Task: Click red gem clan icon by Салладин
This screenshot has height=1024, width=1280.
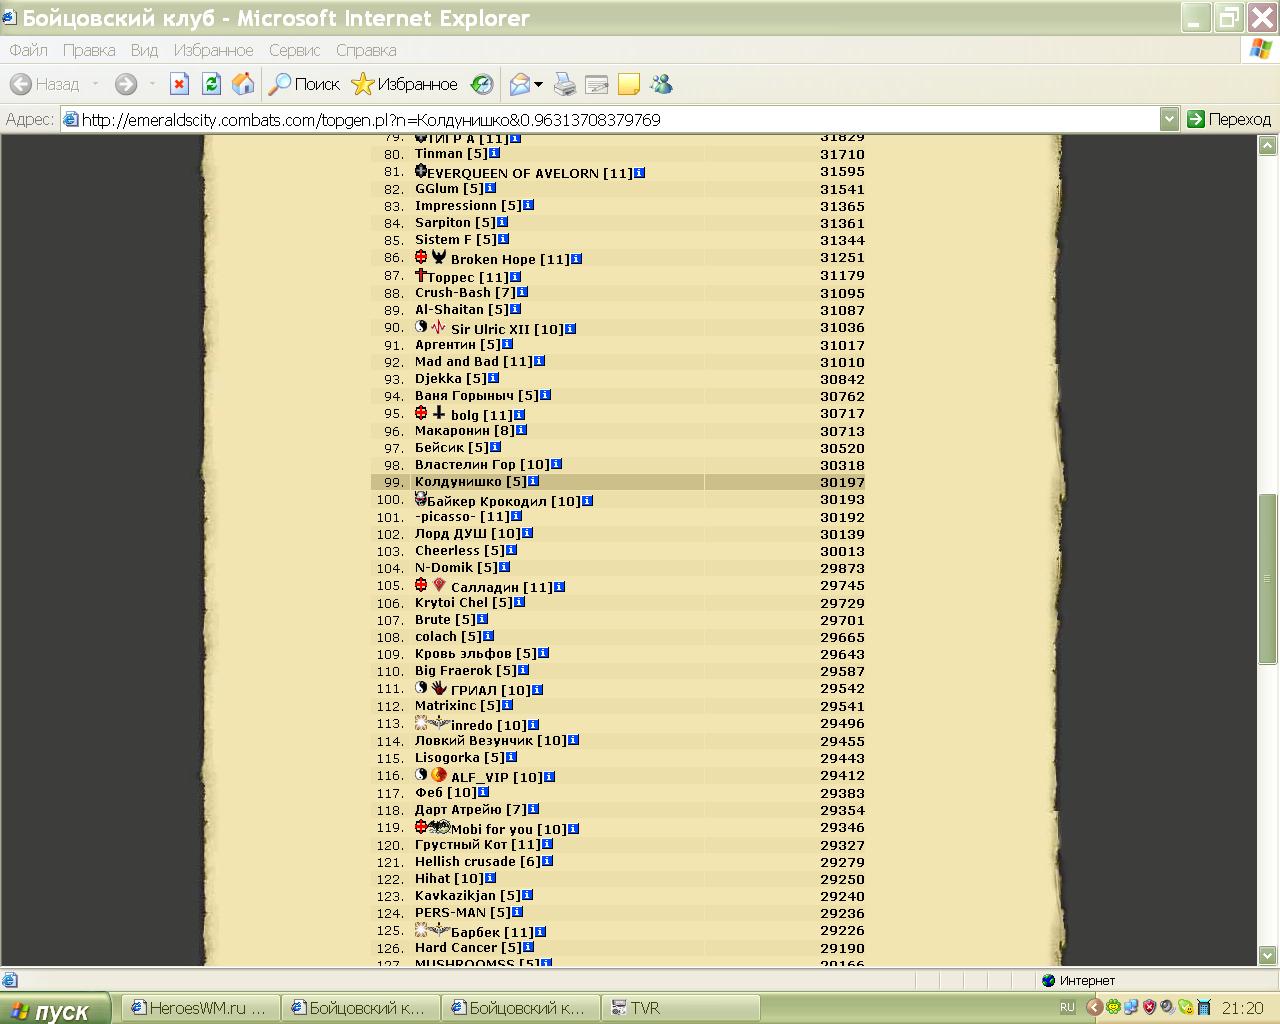Action: coord(438,585)
